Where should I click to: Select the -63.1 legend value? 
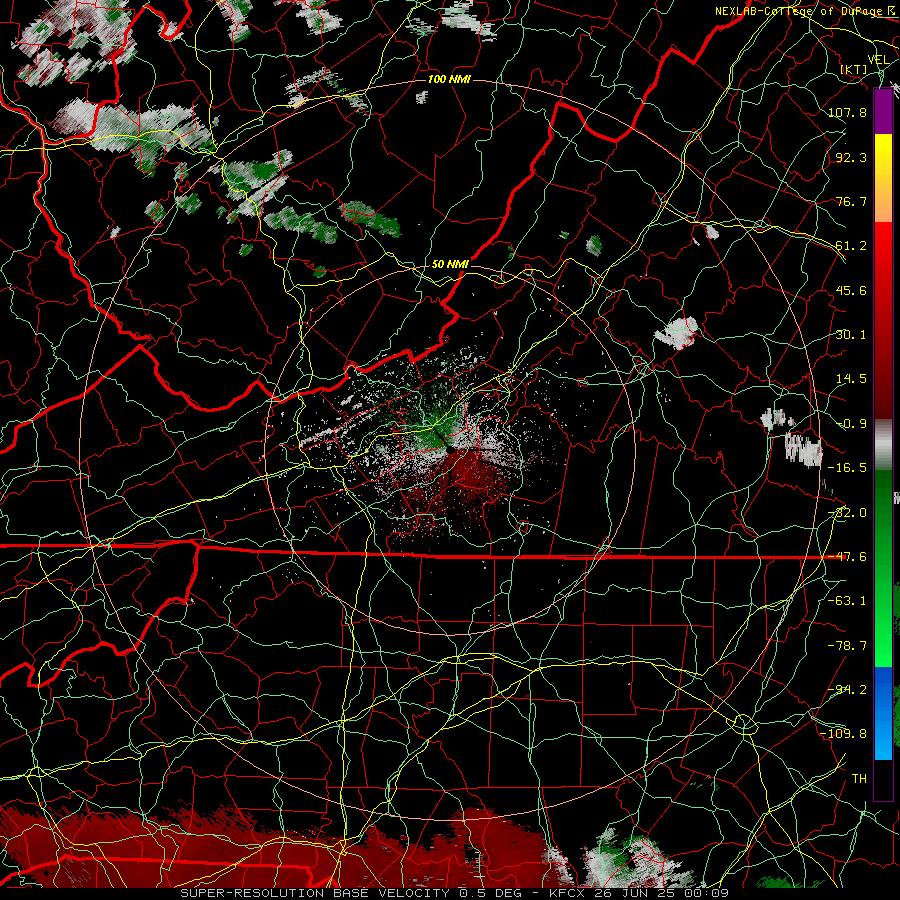[847, 601]
